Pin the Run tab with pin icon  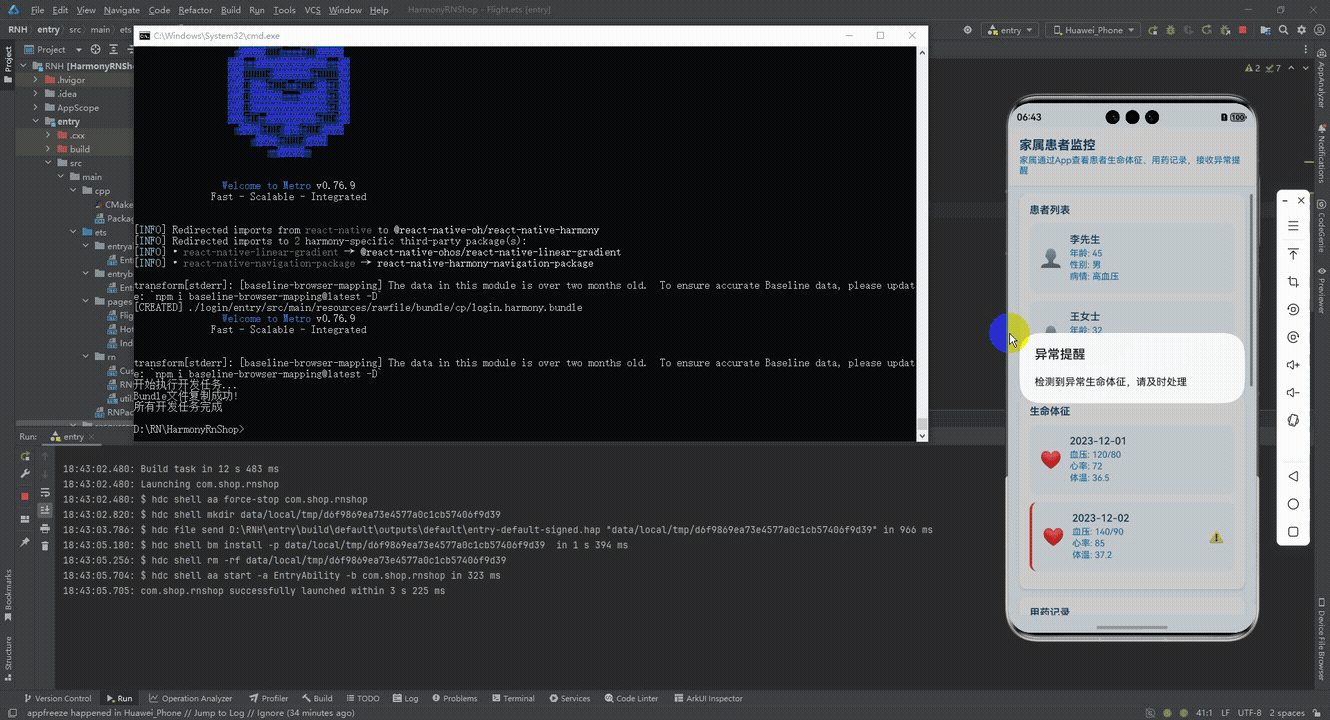(25, 542)
